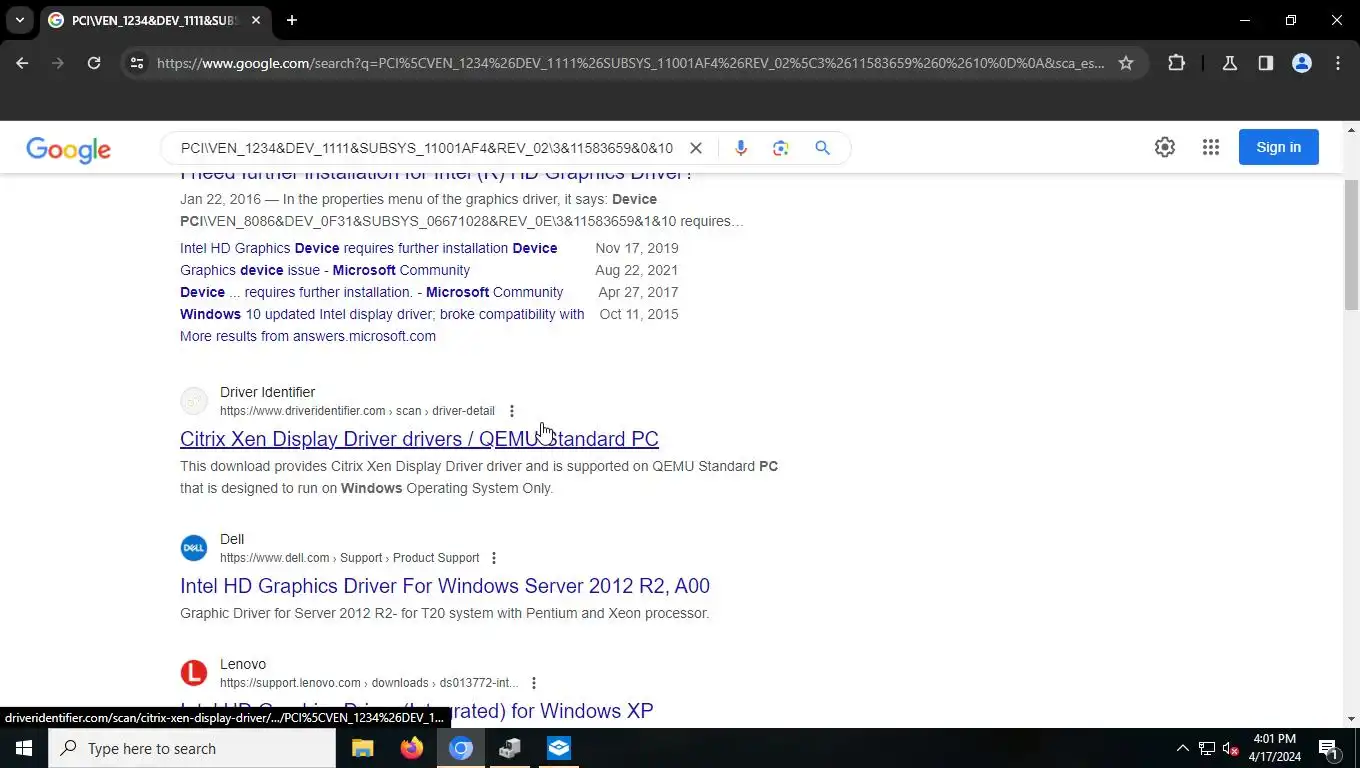Screen dimensions: 1360x768
Task: Open three-dot menu for Dell result
Action: [x=493, y=558]
